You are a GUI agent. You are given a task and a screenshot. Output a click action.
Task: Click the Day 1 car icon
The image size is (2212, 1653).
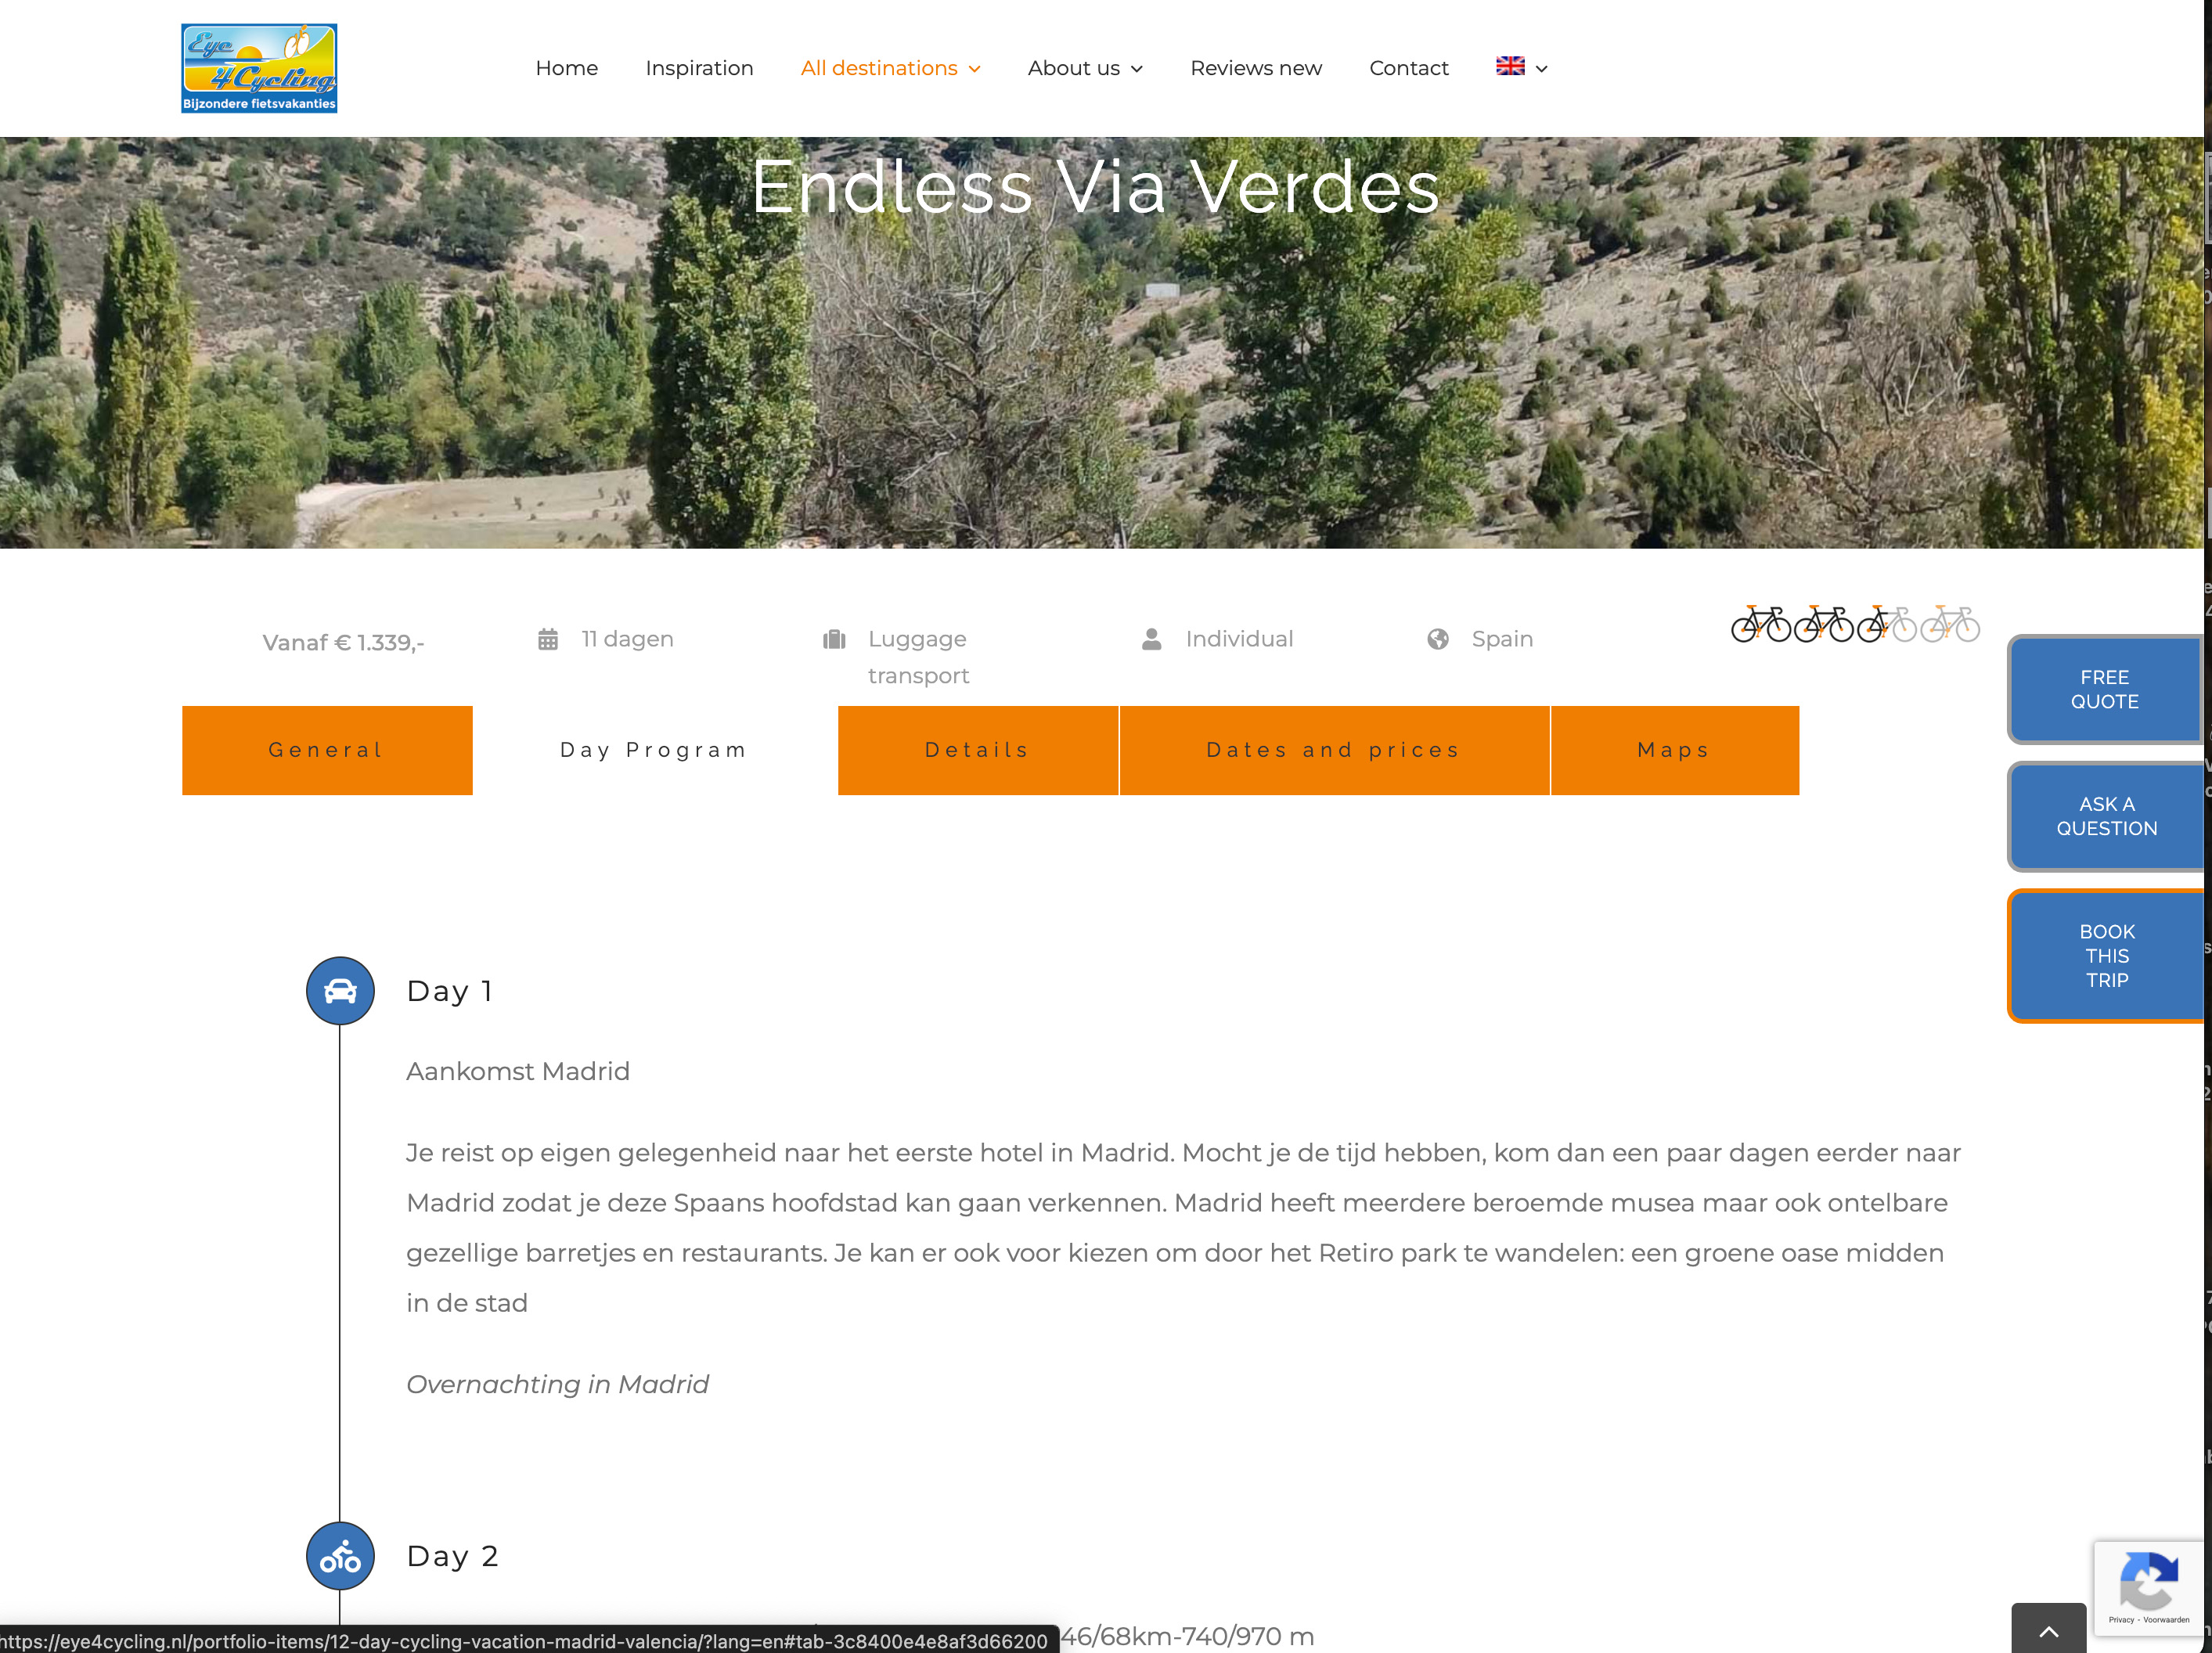pyautogui.click(x=340, y=991)
